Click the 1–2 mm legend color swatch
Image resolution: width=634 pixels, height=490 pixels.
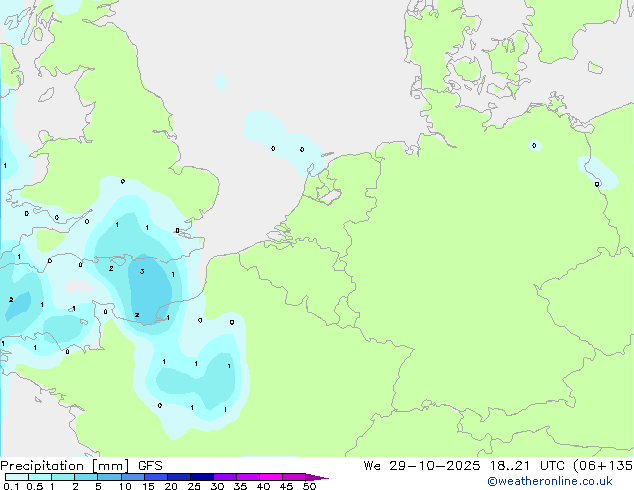(63, 477)
